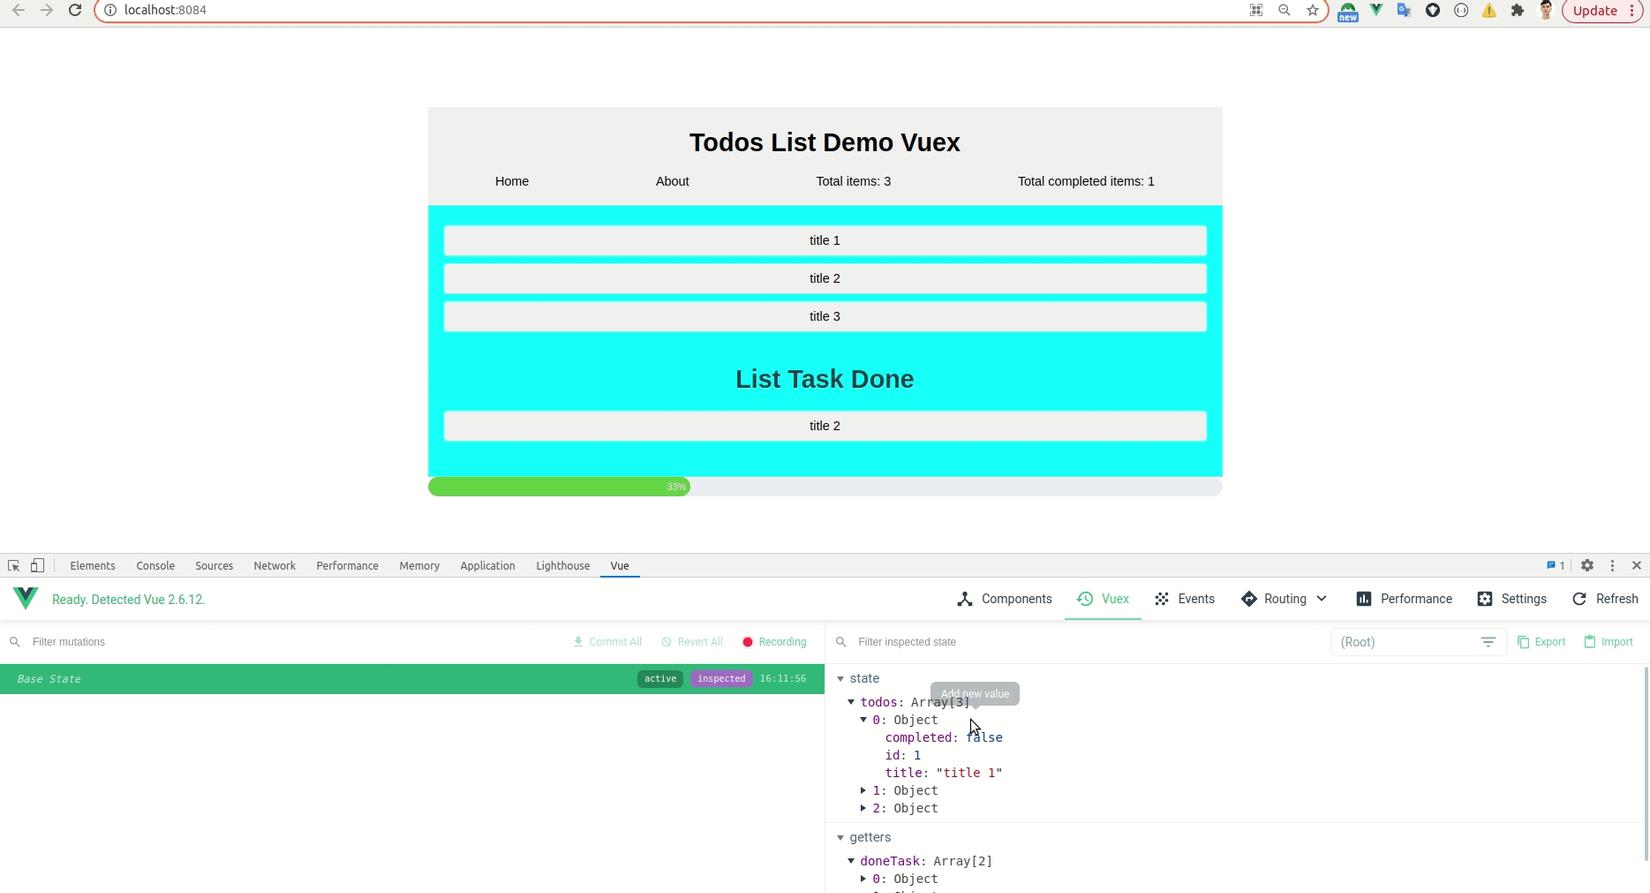Open DevTools settings gear icon
The width and height of the screenshot is (1650, 893).
(1587, 566)
